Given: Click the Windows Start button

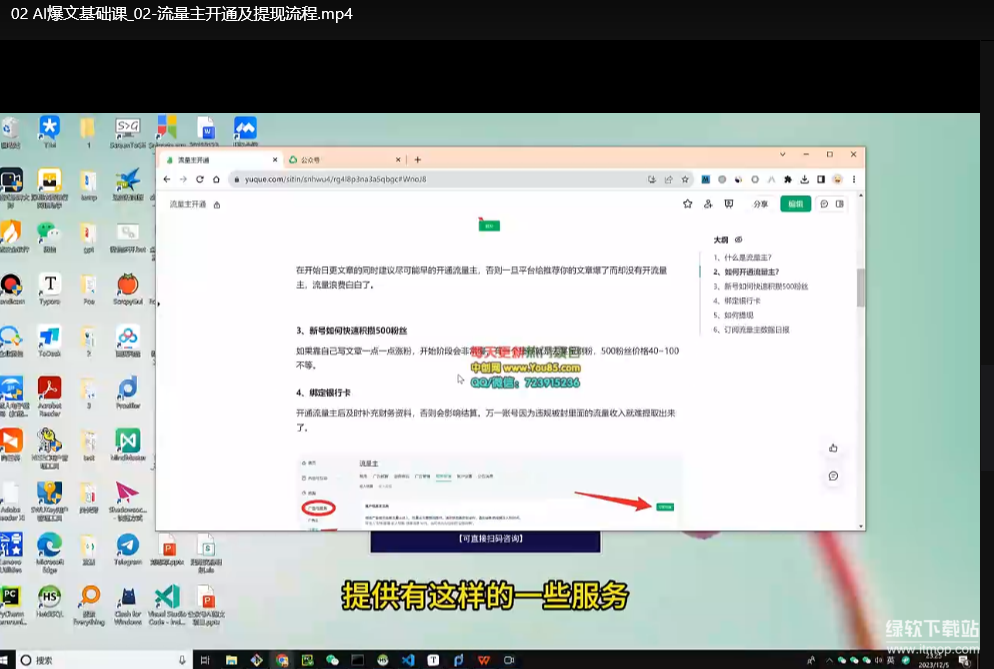Looking at the screenshot, I should 5,660.
